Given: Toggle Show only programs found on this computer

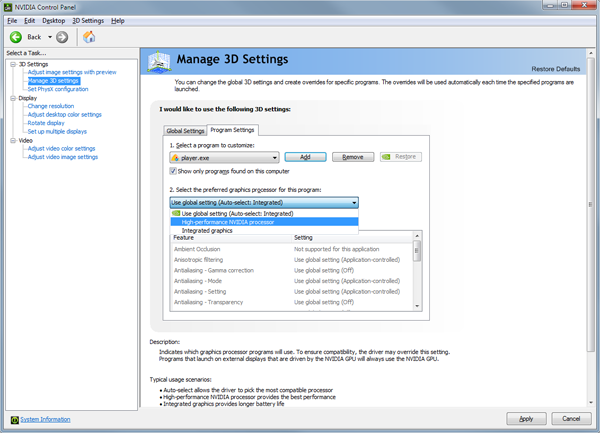Looking at the screenshot, I should (x=173, y=171).
